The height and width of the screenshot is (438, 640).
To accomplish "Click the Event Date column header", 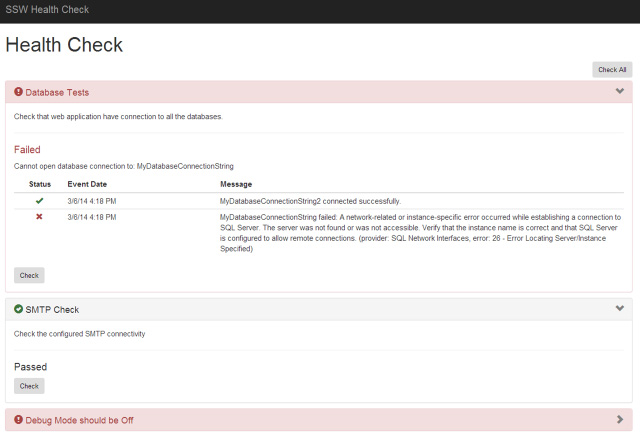I will pos(87,184).
